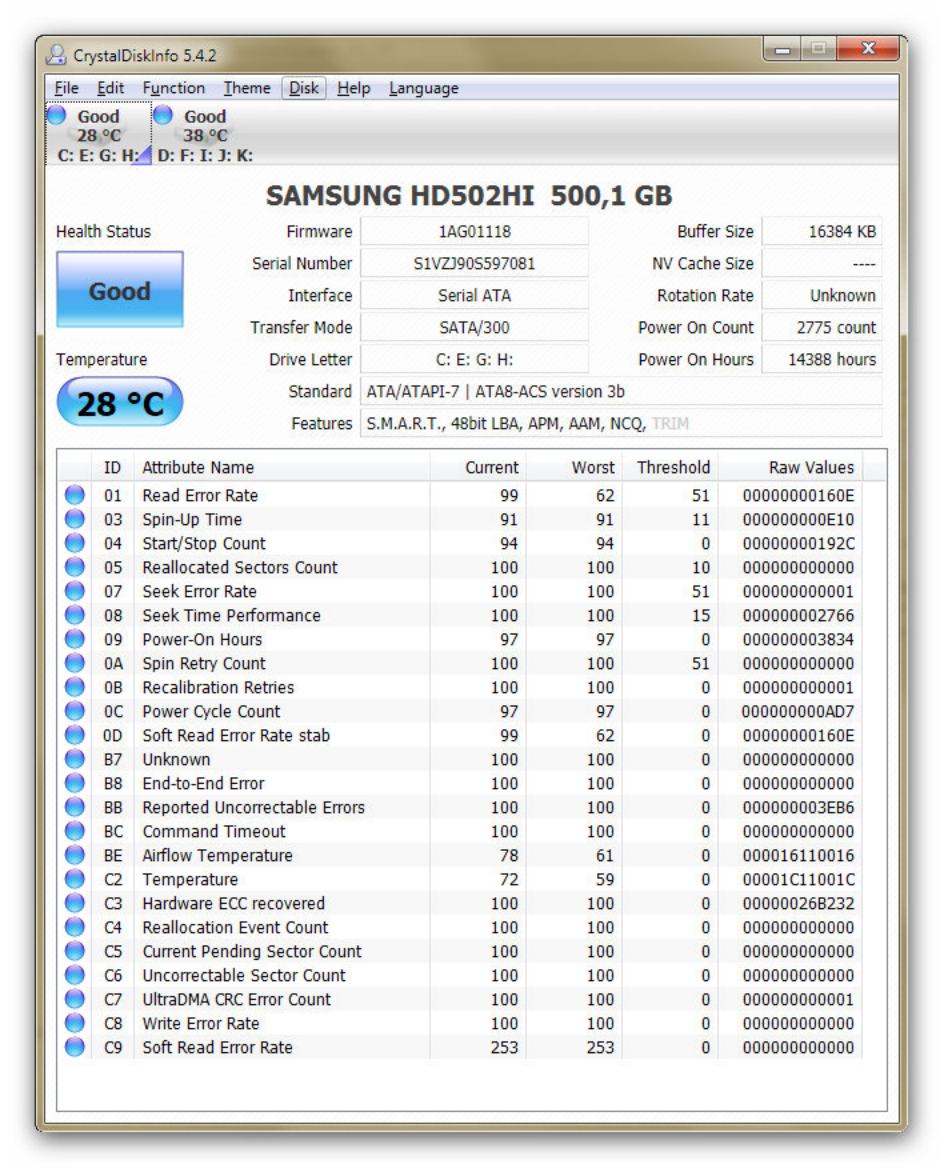The image size is (944, 1168).
Task: Click the blue Good health status button
Action: 119,290
